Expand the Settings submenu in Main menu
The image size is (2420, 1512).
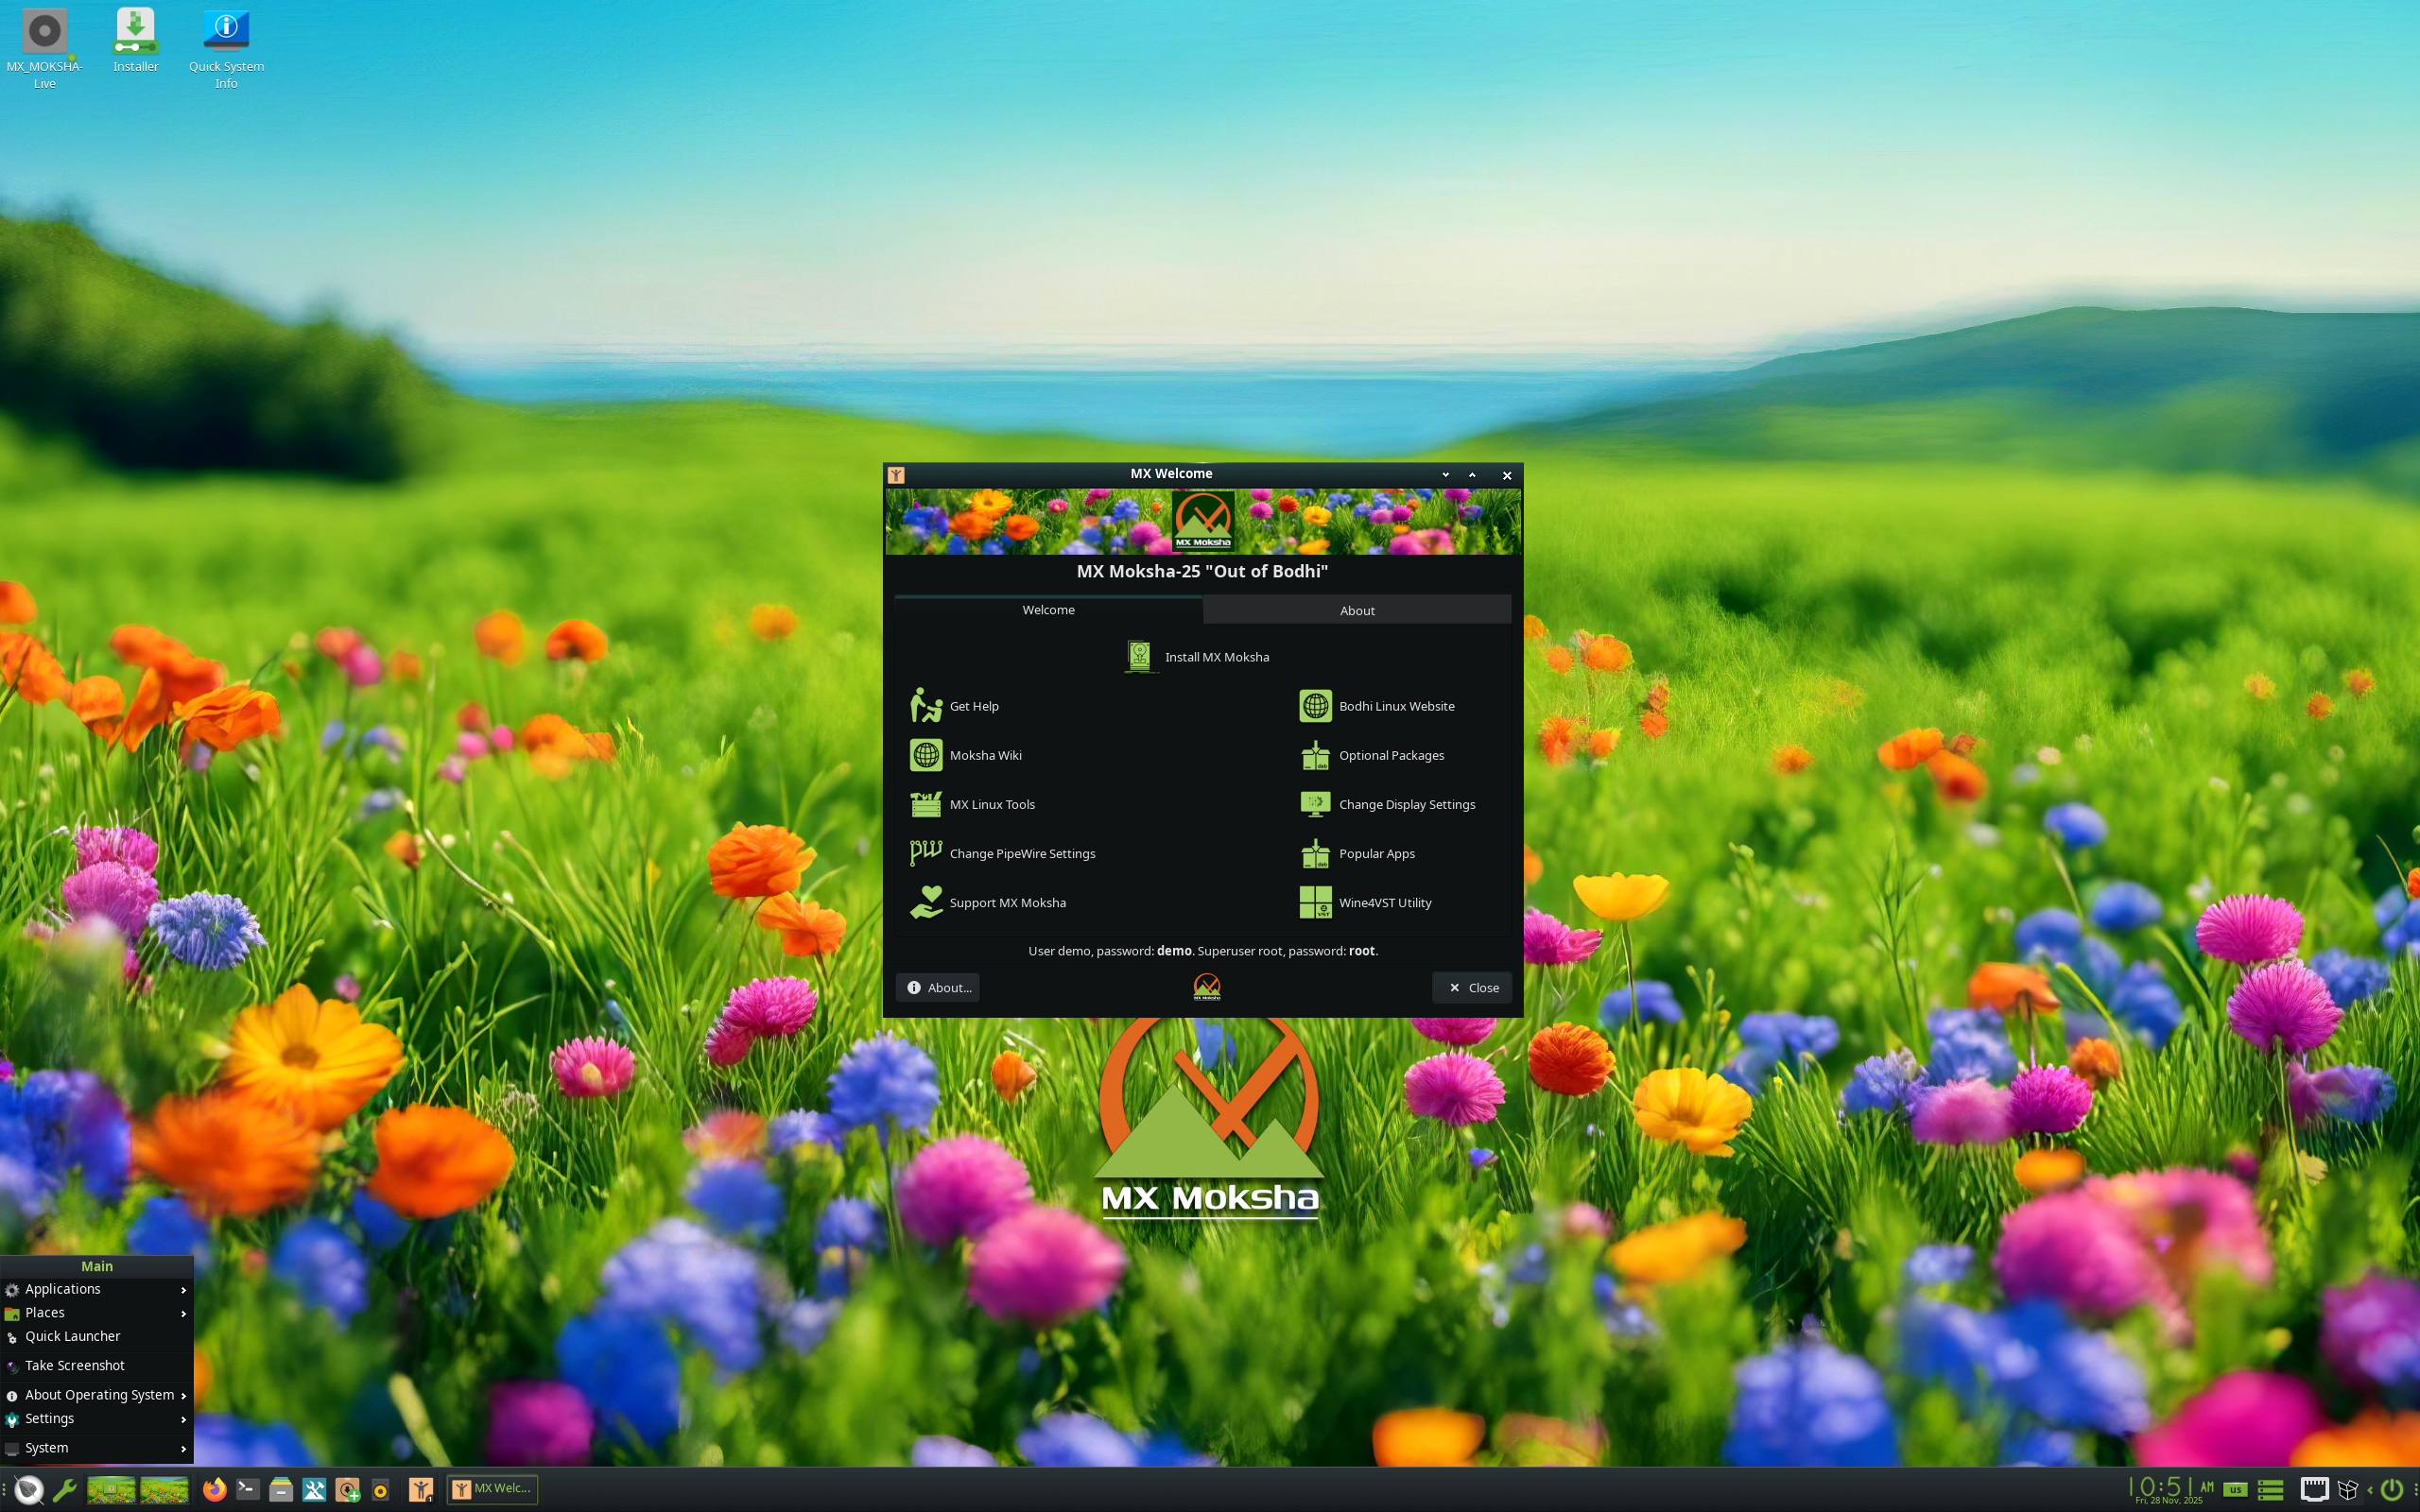coord(96,1418)
